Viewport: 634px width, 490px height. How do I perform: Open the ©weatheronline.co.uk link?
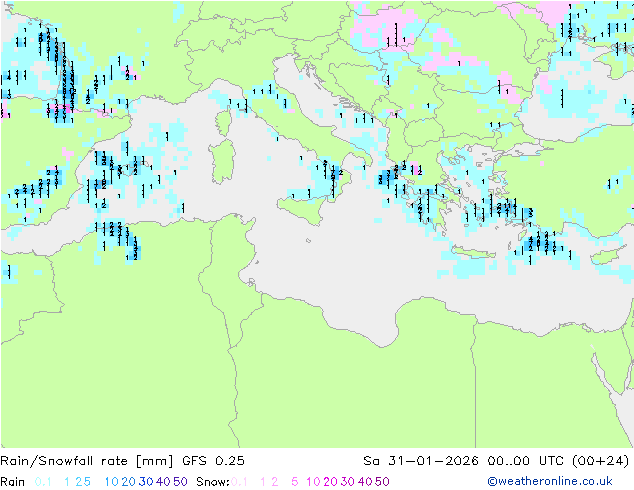(550, 482)
